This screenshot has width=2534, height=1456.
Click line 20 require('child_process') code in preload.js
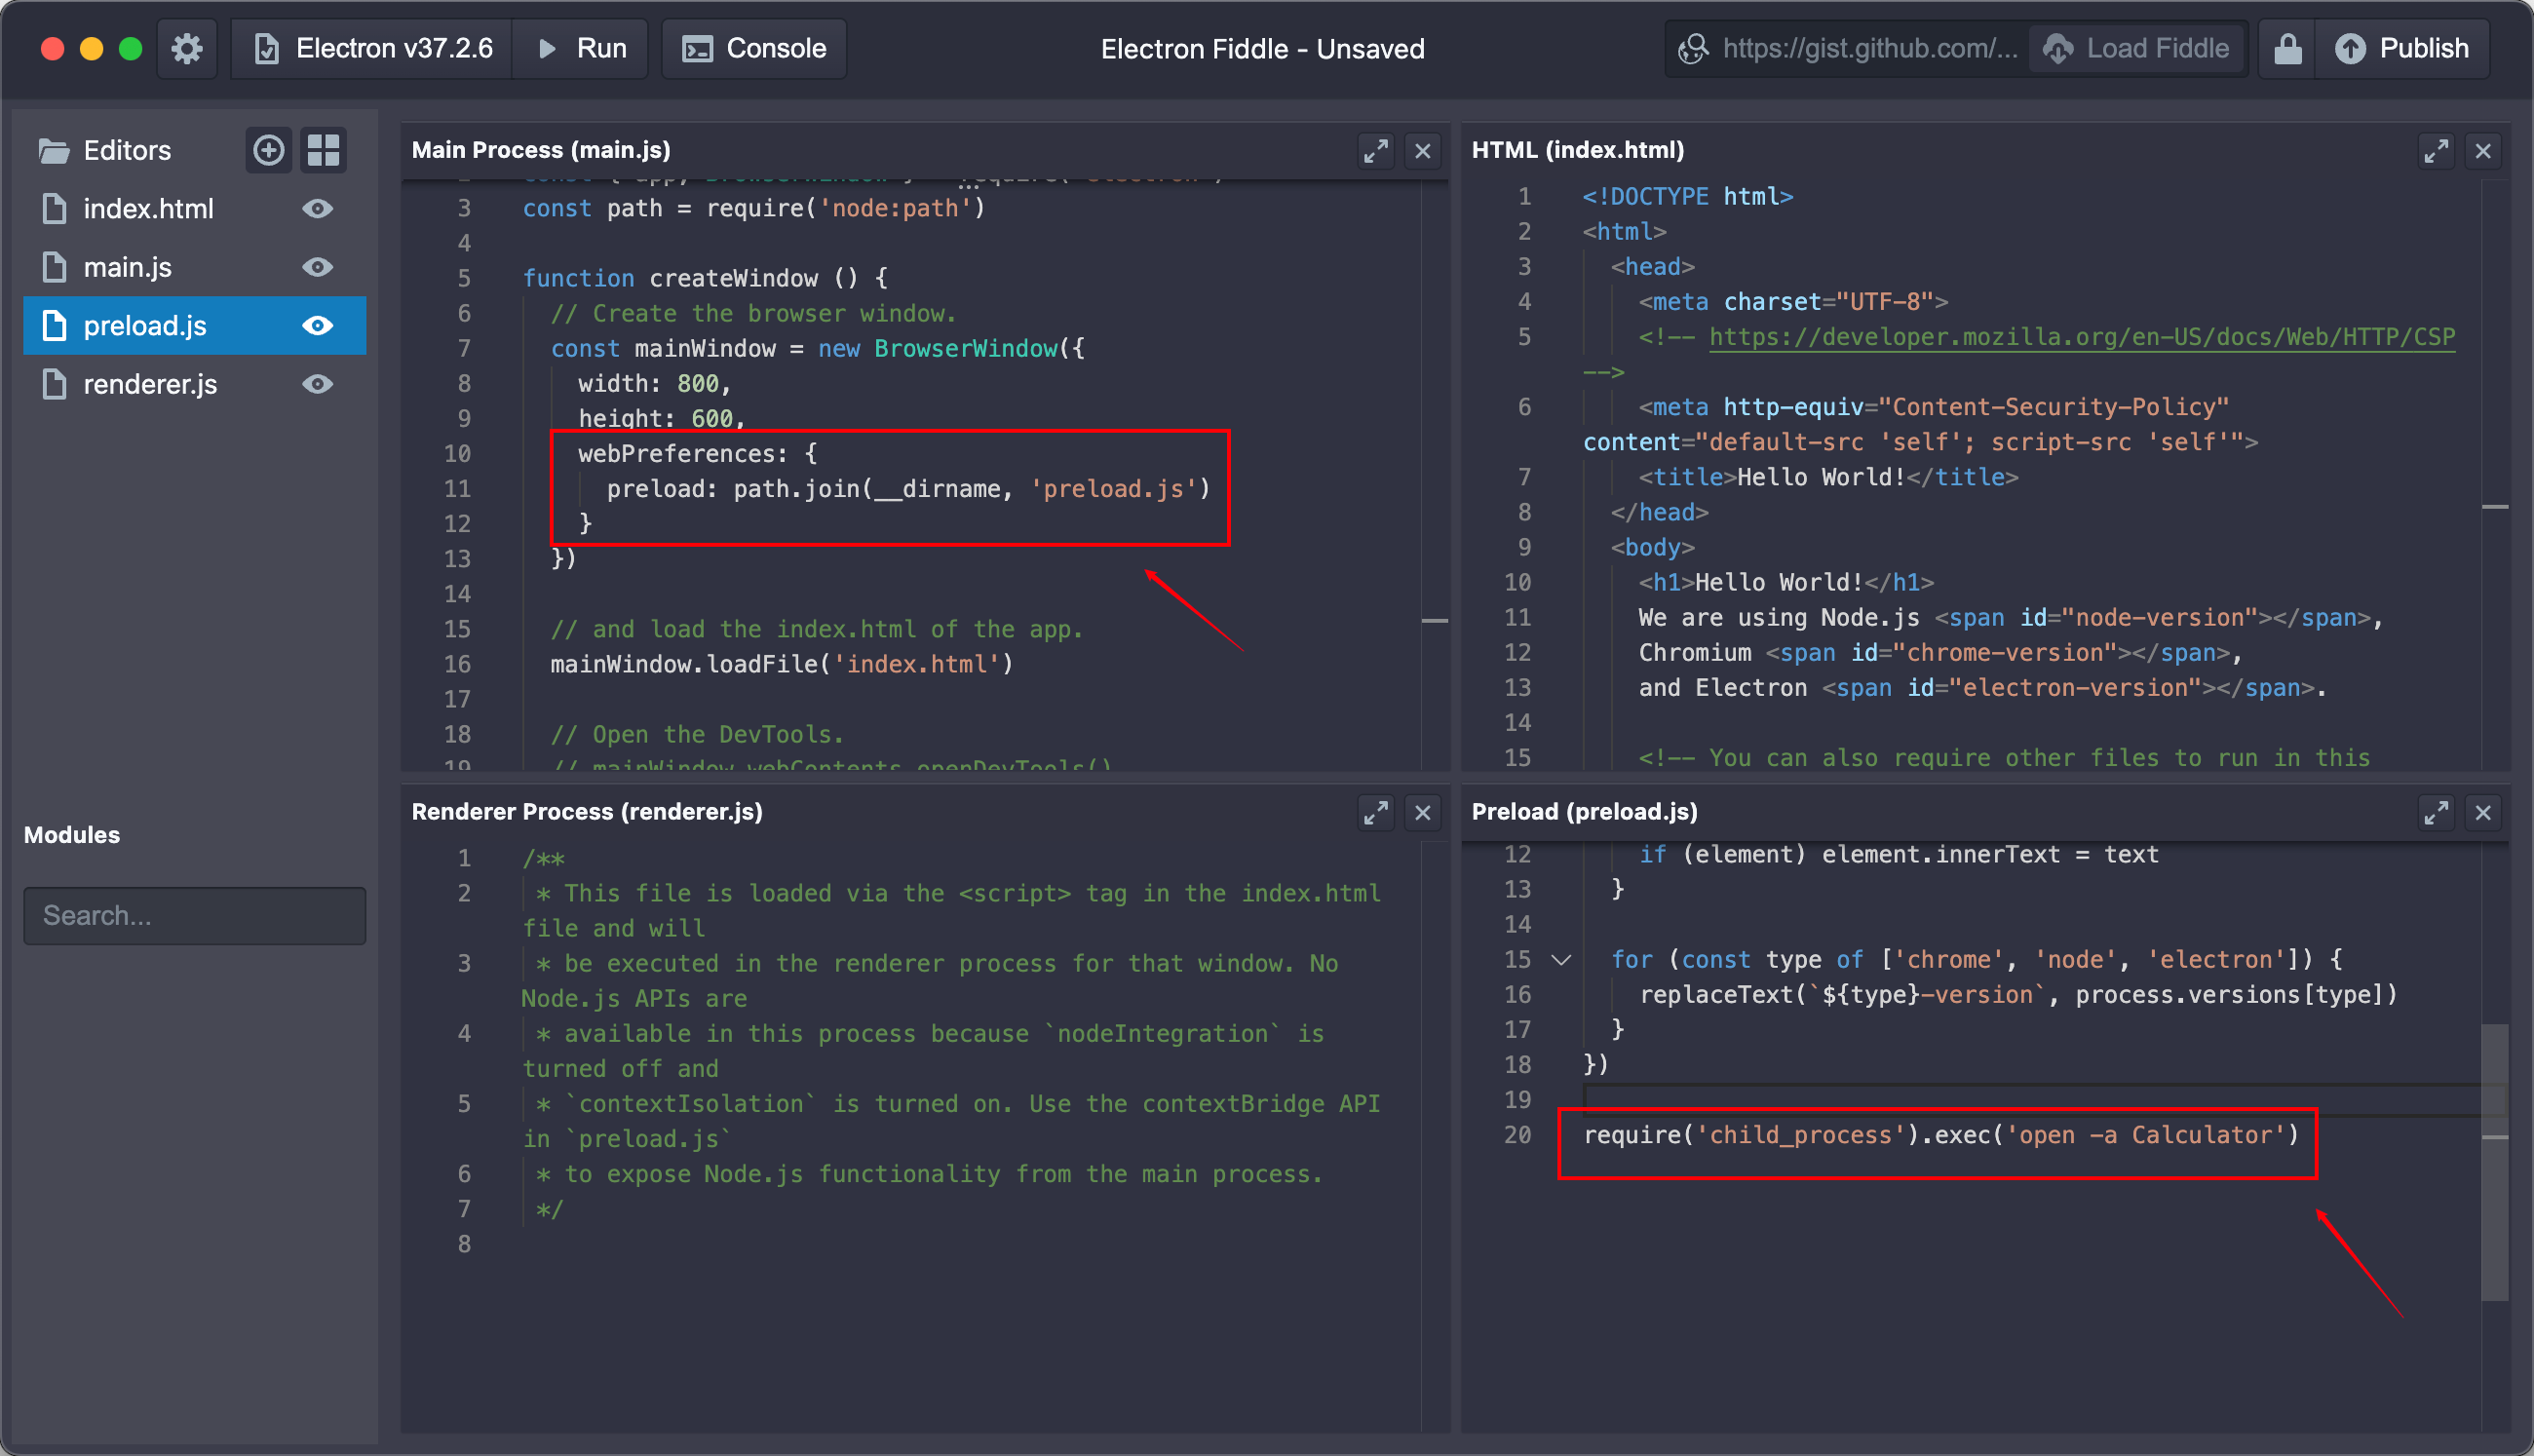pos(1941,1135)
